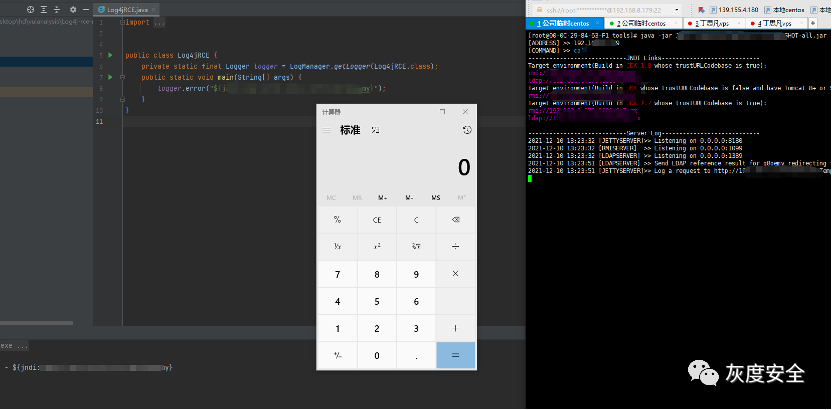This screenshot has height=410, width=832.
Task: Hide the project panel with minus icon
Action: [85, 10]
